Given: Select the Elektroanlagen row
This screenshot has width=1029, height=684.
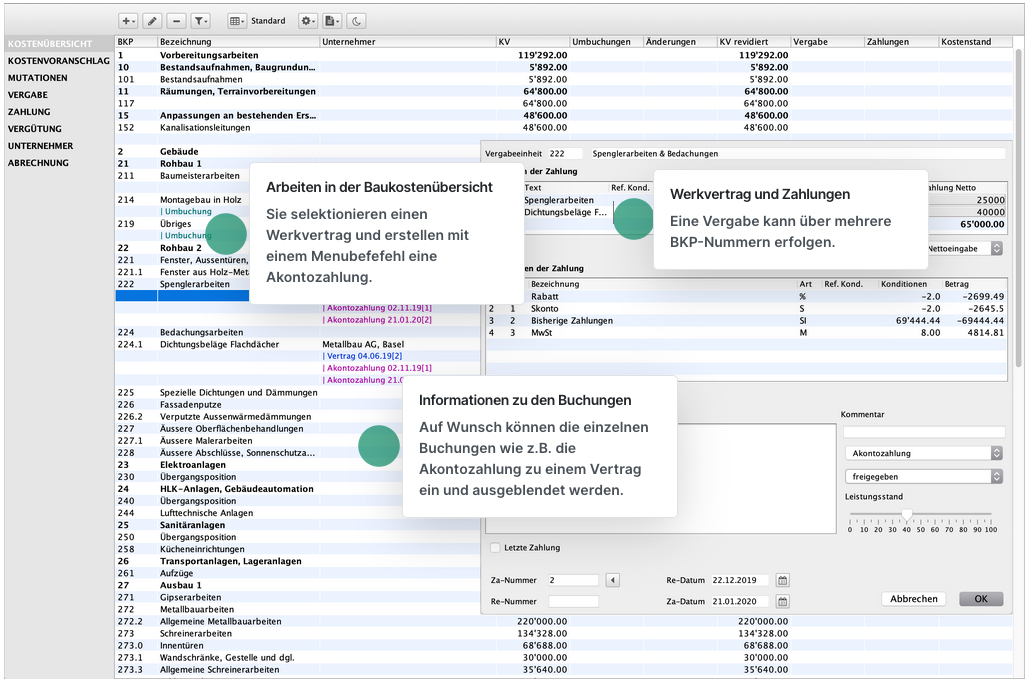Looking at the screenshot, I should pyautogui.click(x=298, y=465).
